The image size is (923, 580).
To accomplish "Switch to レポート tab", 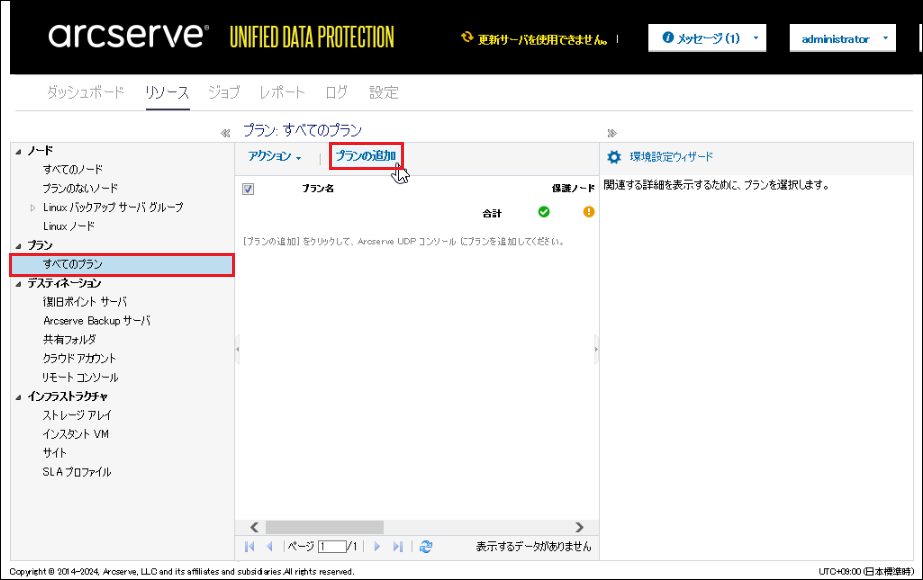I will pyautogui.click(x=282, y=92).
